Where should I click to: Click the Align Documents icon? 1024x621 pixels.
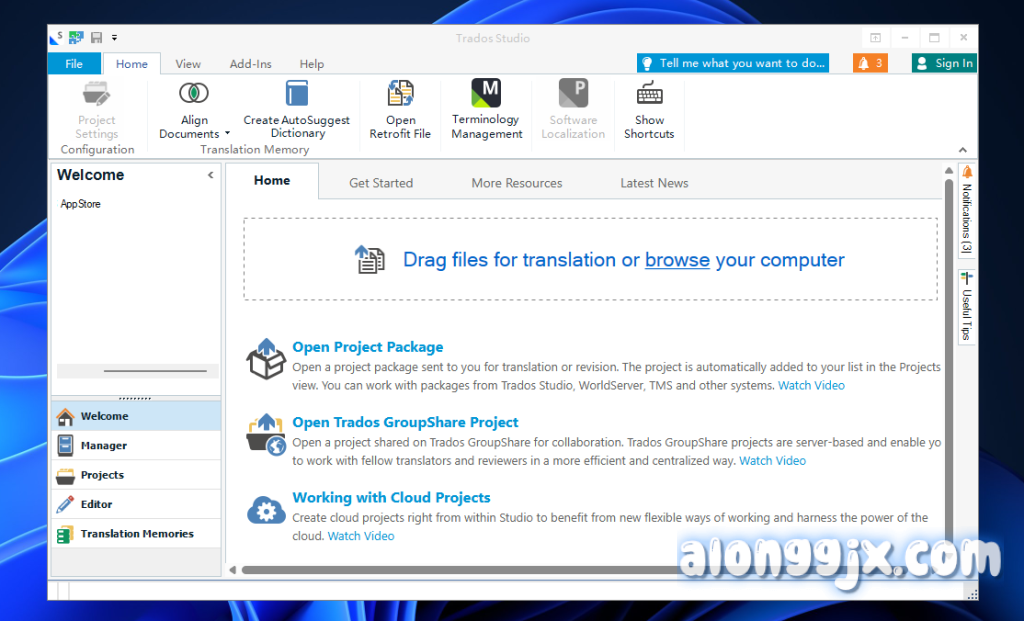tap(194, 94)
